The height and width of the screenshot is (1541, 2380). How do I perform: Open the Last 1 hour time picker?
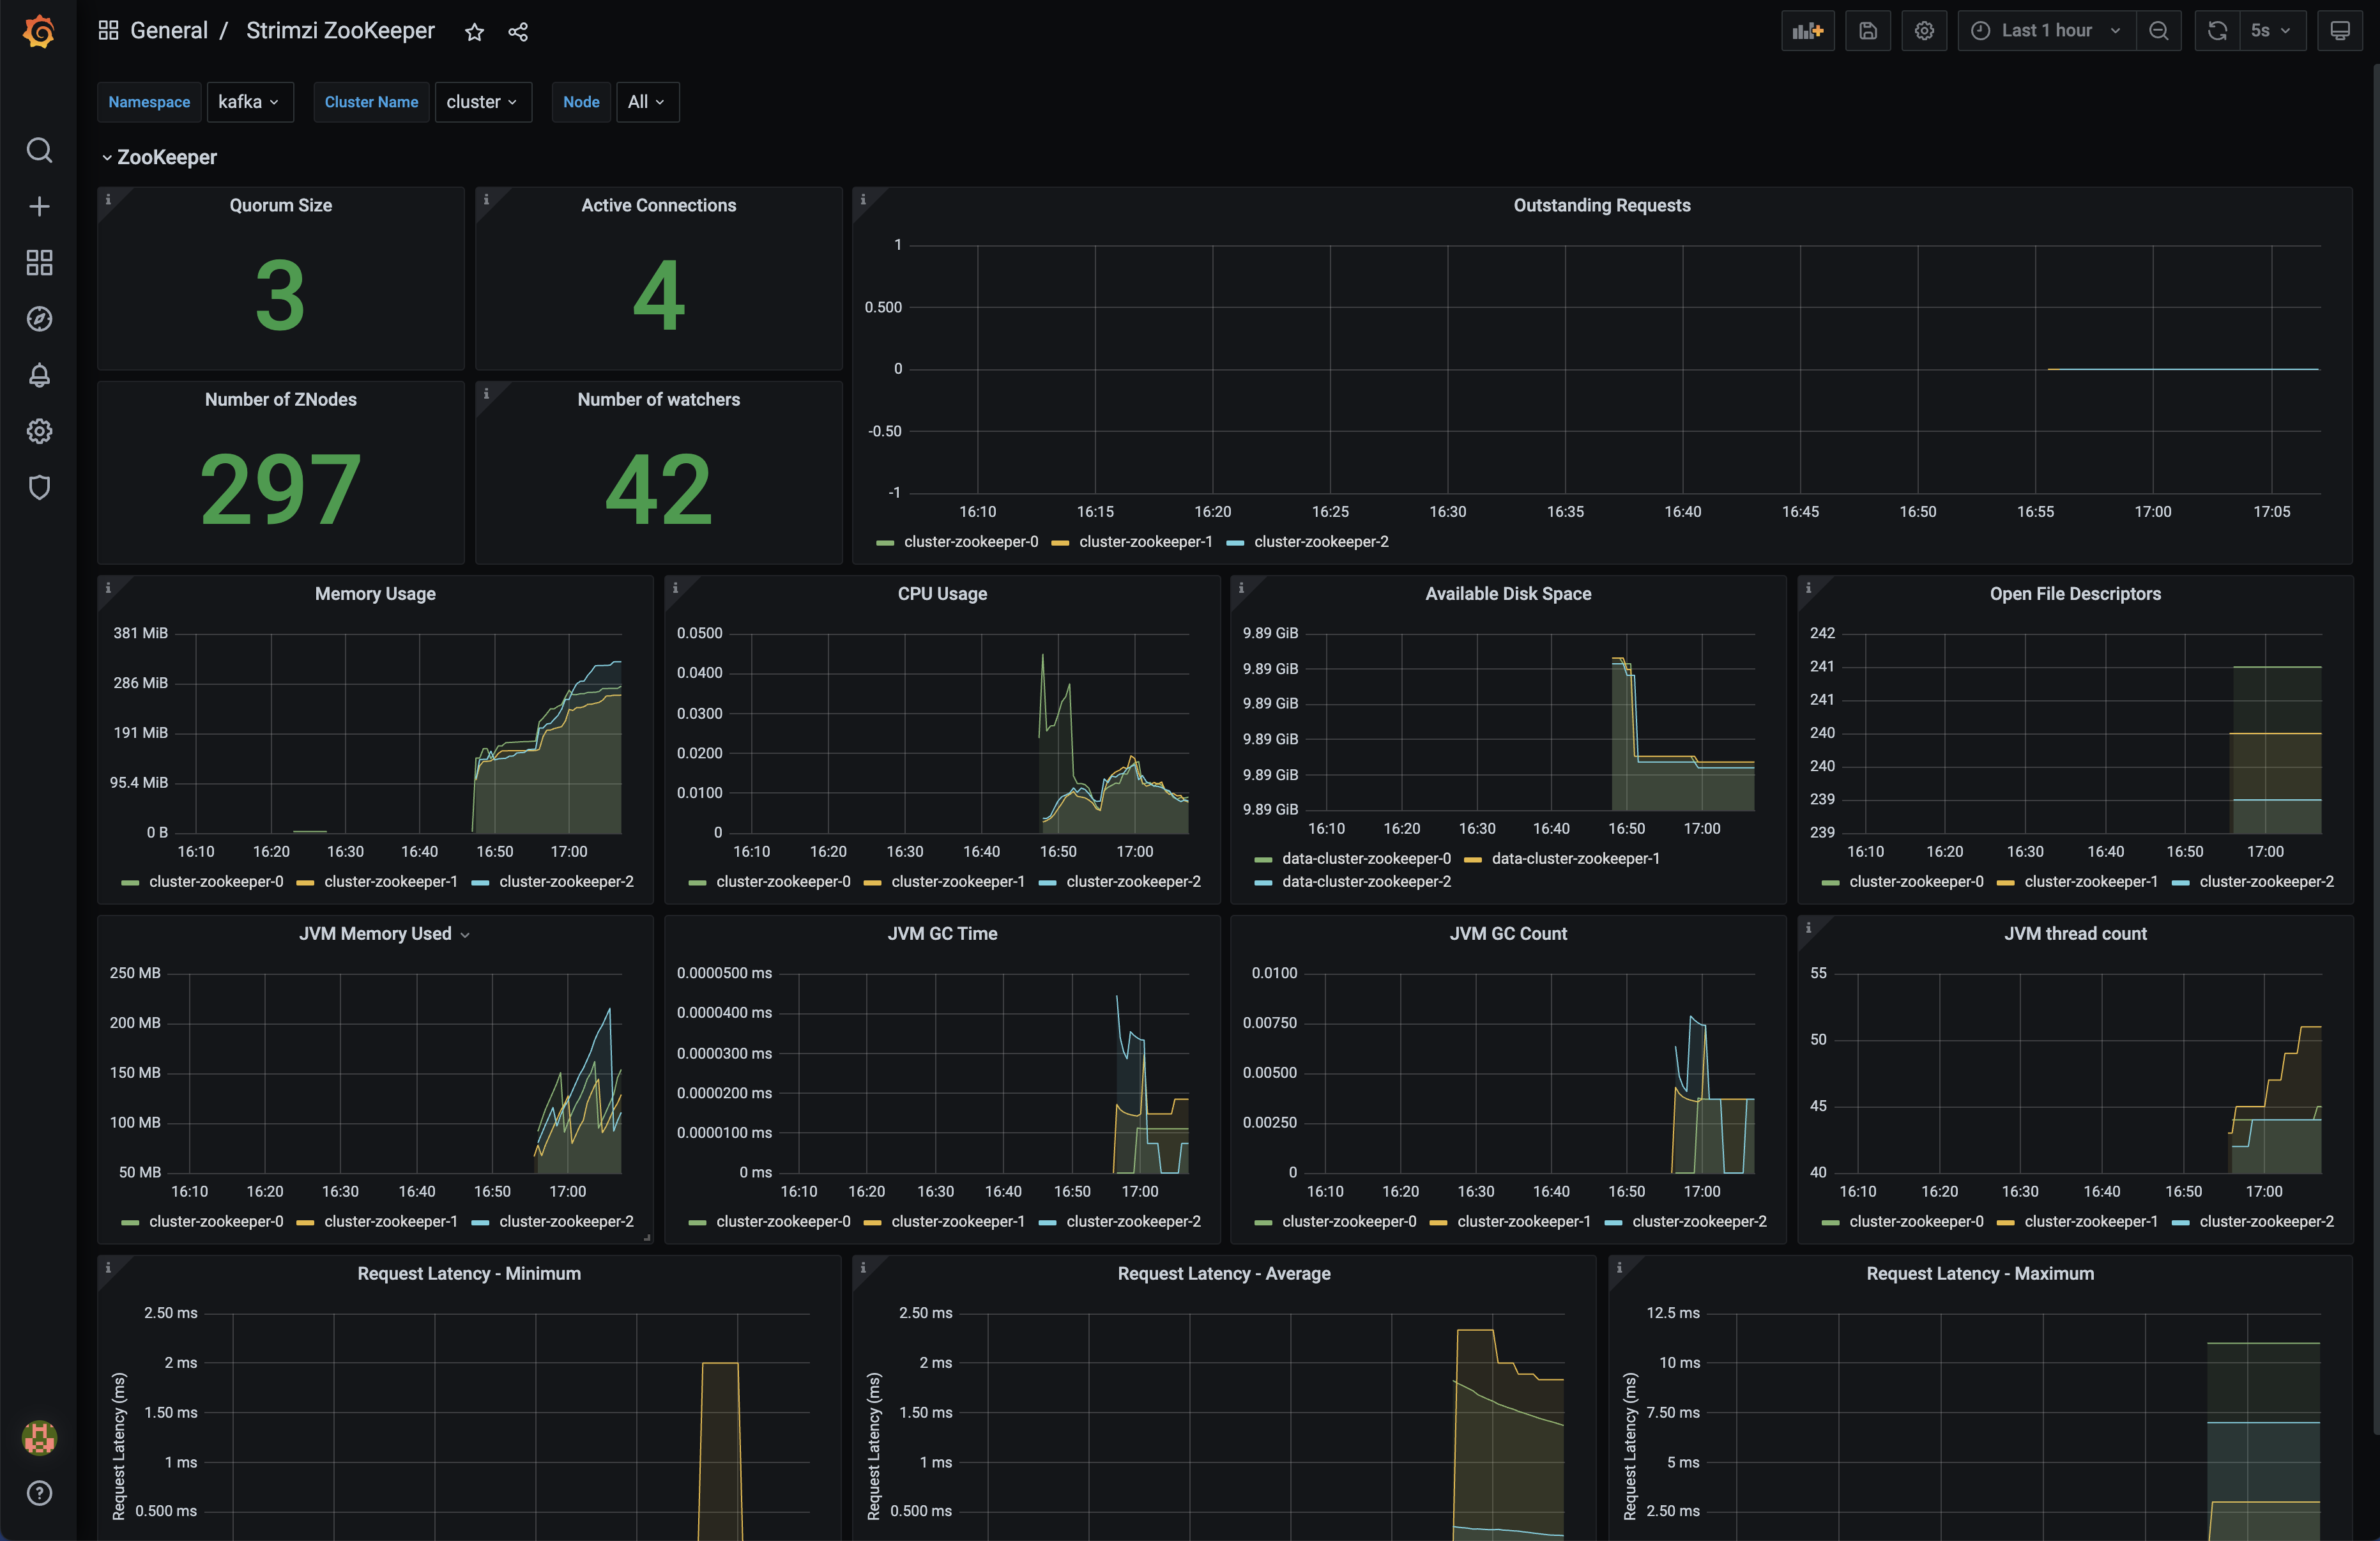[x=2046, y=31]
